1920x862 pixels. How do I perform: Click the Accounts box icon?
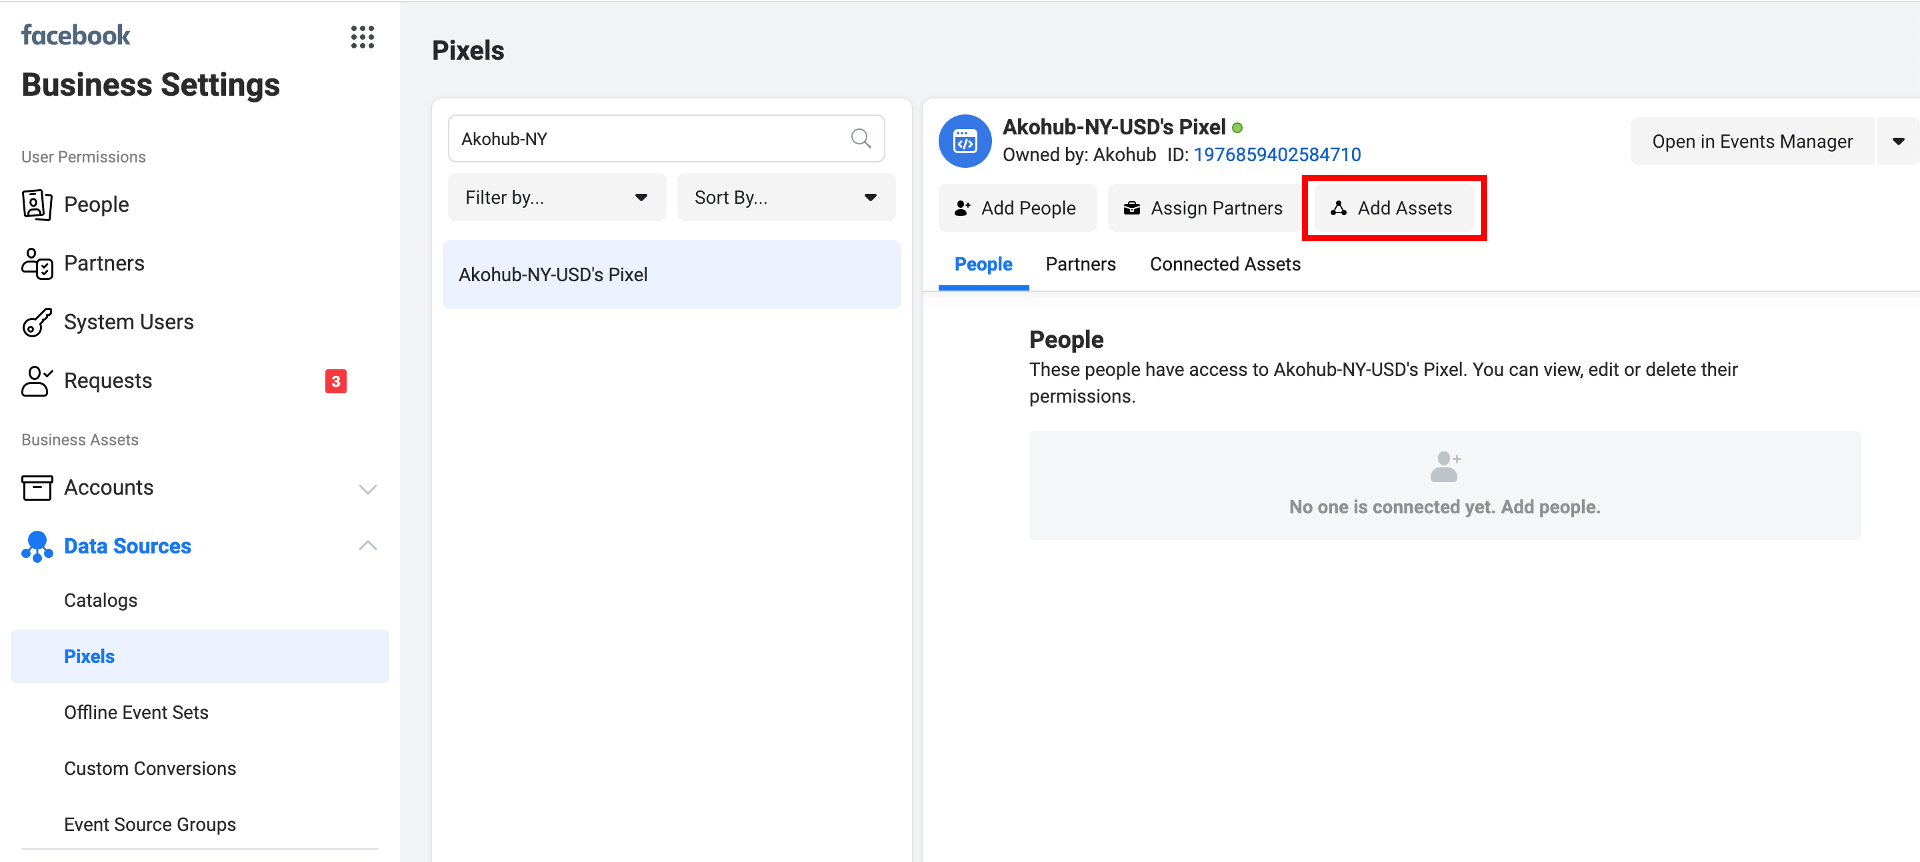coord(37,488)
